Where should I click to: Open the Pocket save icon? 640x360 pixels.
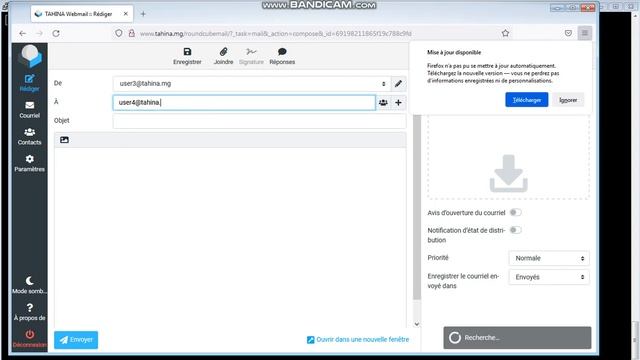click(x=568, y=33)
